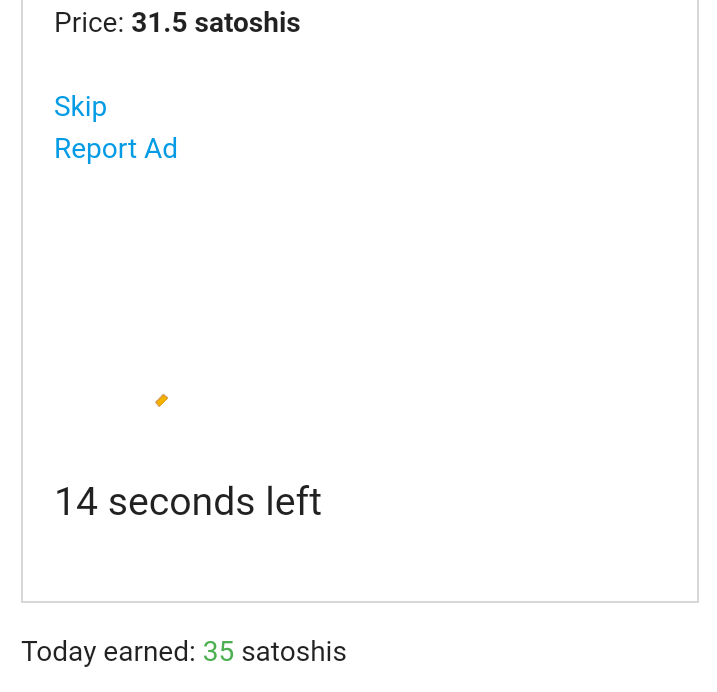Click the satoshis word after green 35
The image size is (717, 692).
click(294, 652)
